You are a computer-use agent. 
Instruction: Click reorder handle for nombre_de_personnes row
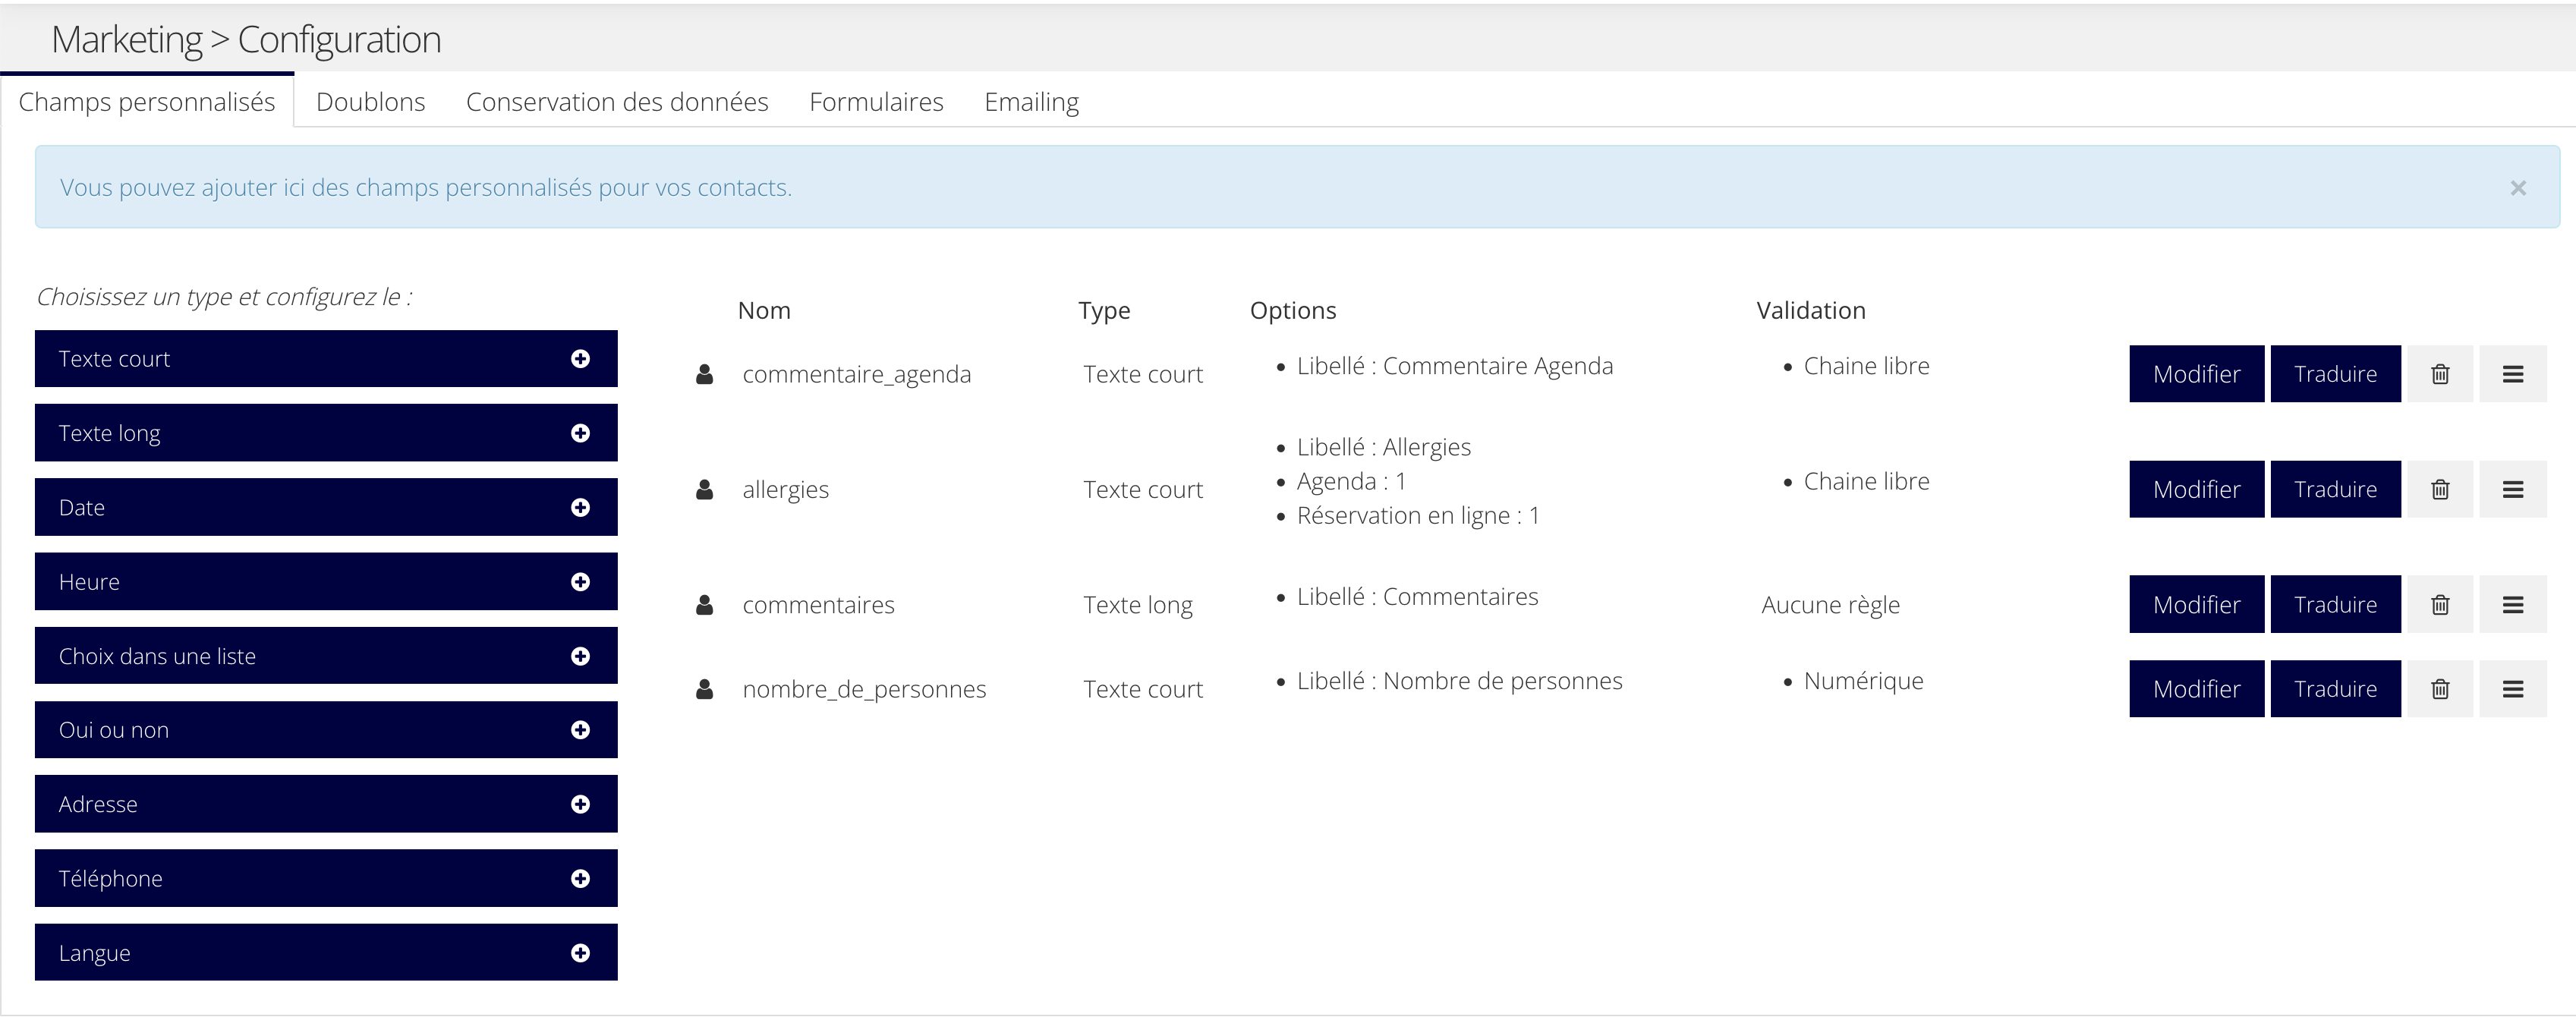tap(2513, 689)
